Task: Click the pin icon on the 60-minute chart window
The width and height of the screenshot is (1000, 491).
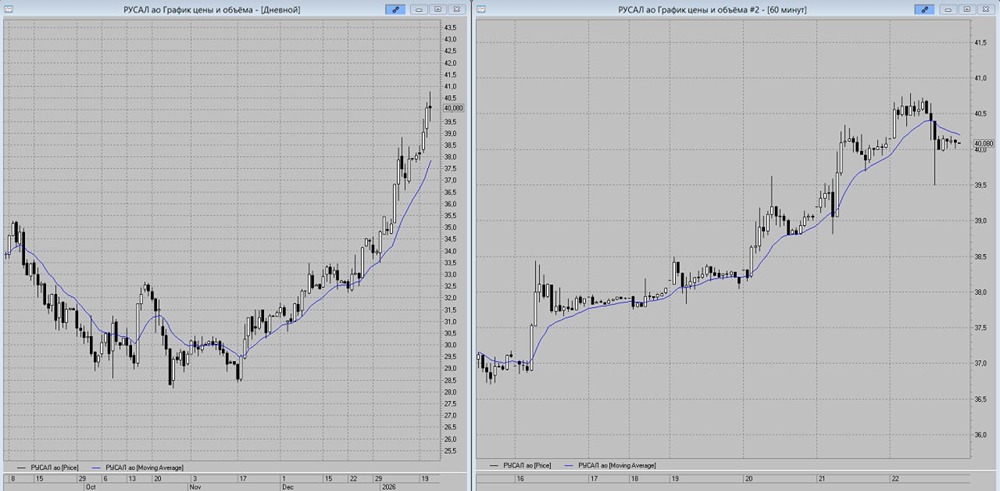Action: [924, 10]
